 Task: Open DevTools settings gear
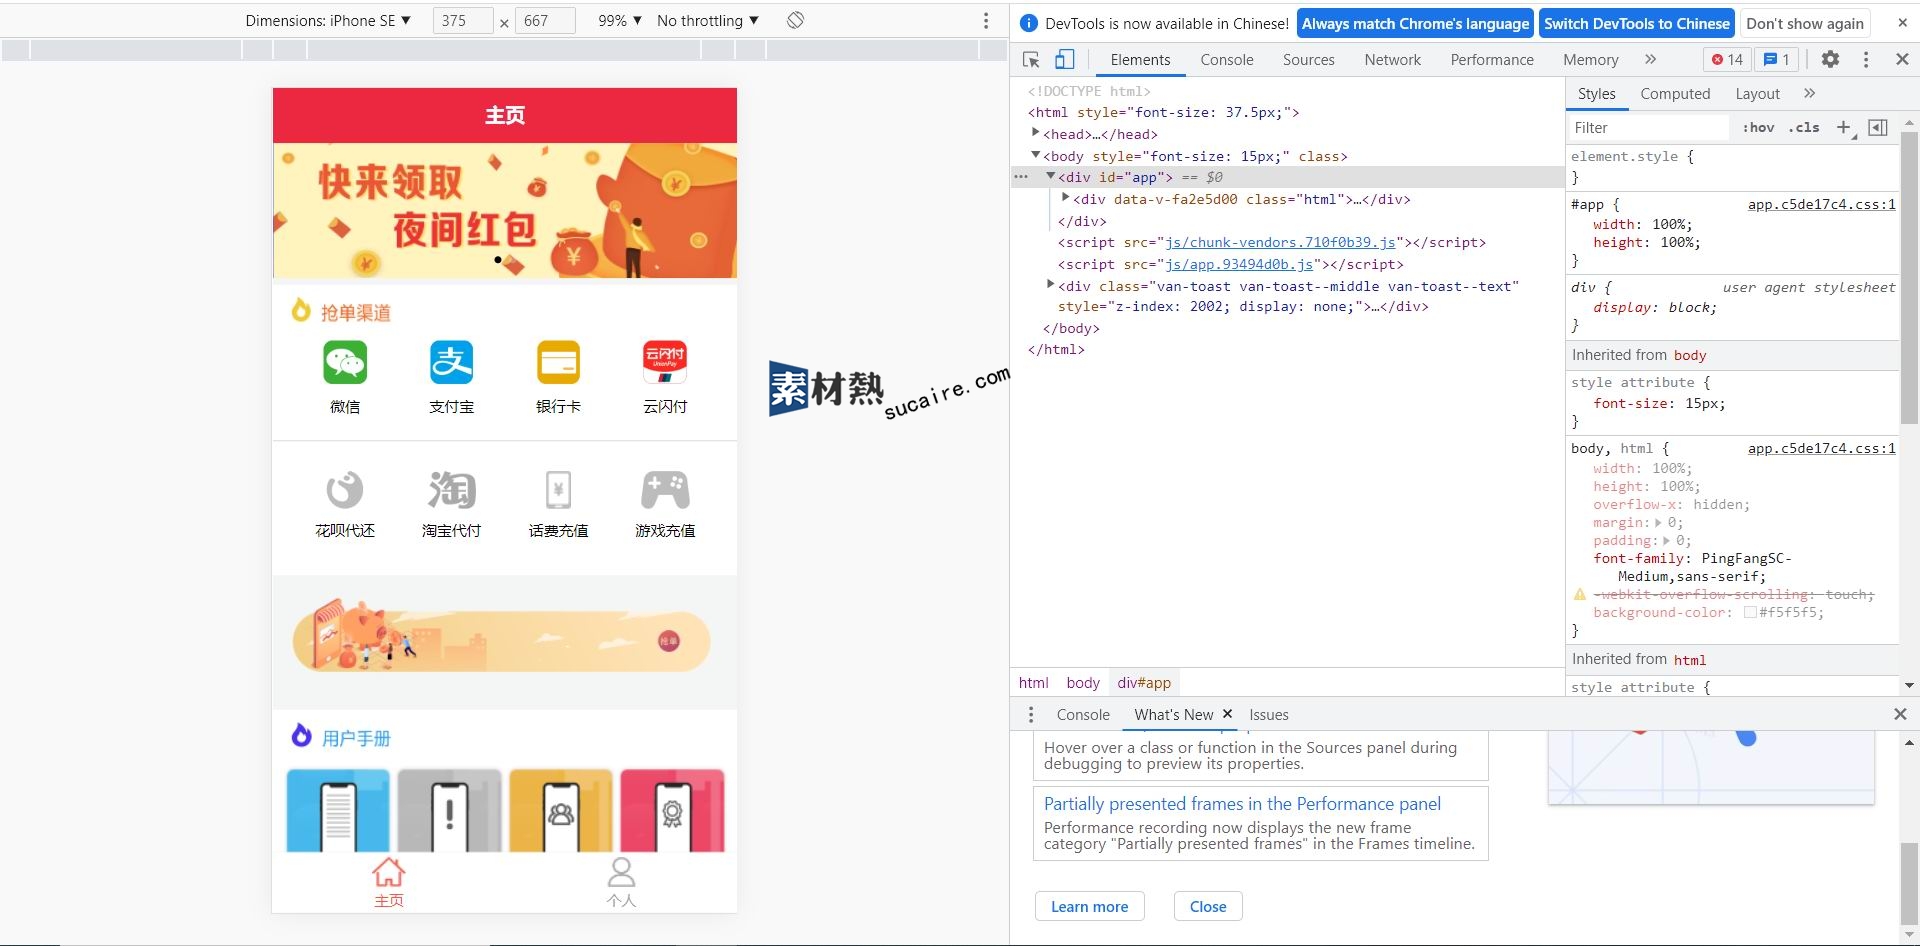click(1830, 60)
